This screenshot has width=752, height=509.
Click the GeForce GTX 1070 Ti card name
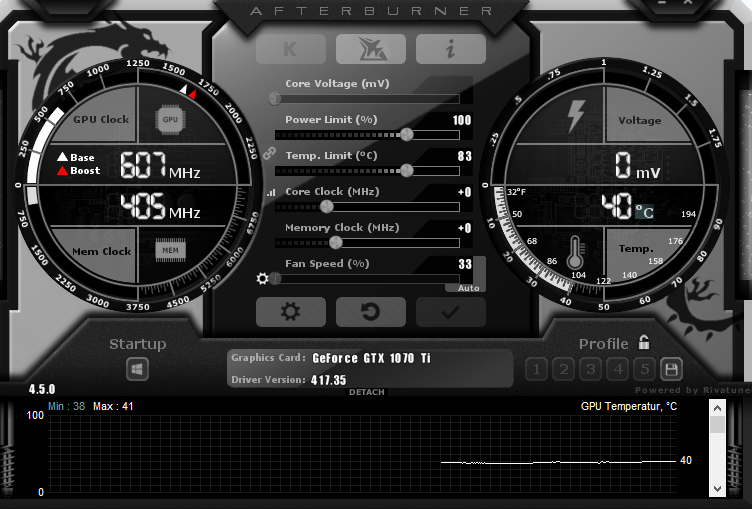click(x=372, y=358)
